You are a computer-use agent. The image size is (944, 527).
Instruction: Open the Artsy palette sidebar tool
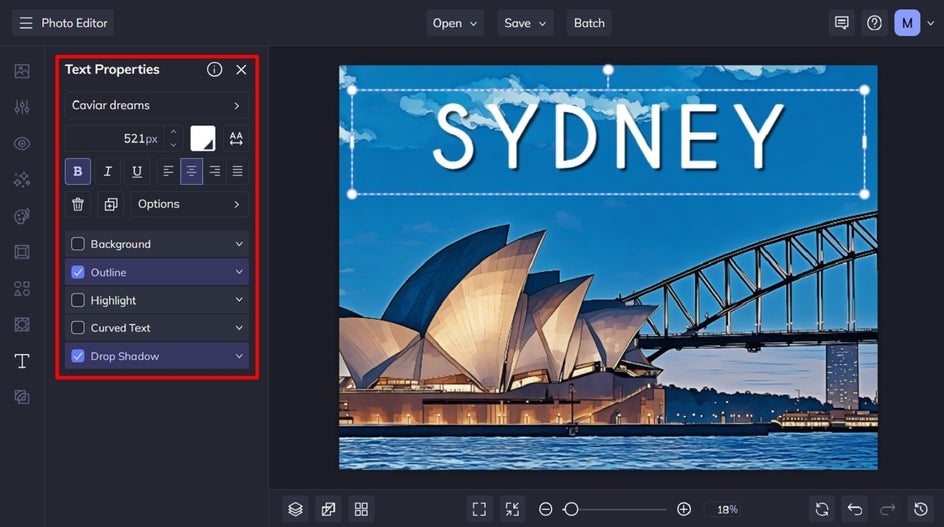click(22, 216)
